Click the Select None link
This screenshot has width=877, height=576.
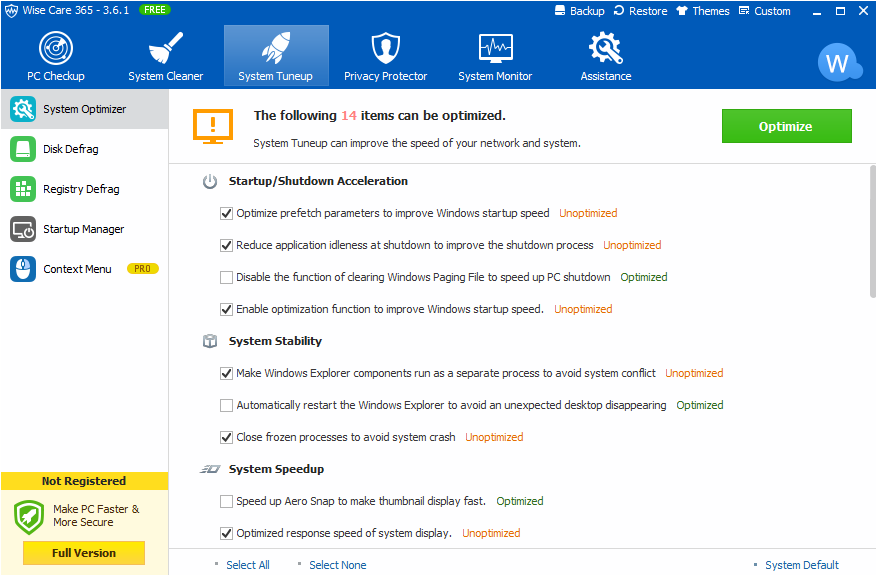click(x=338, y=565)
